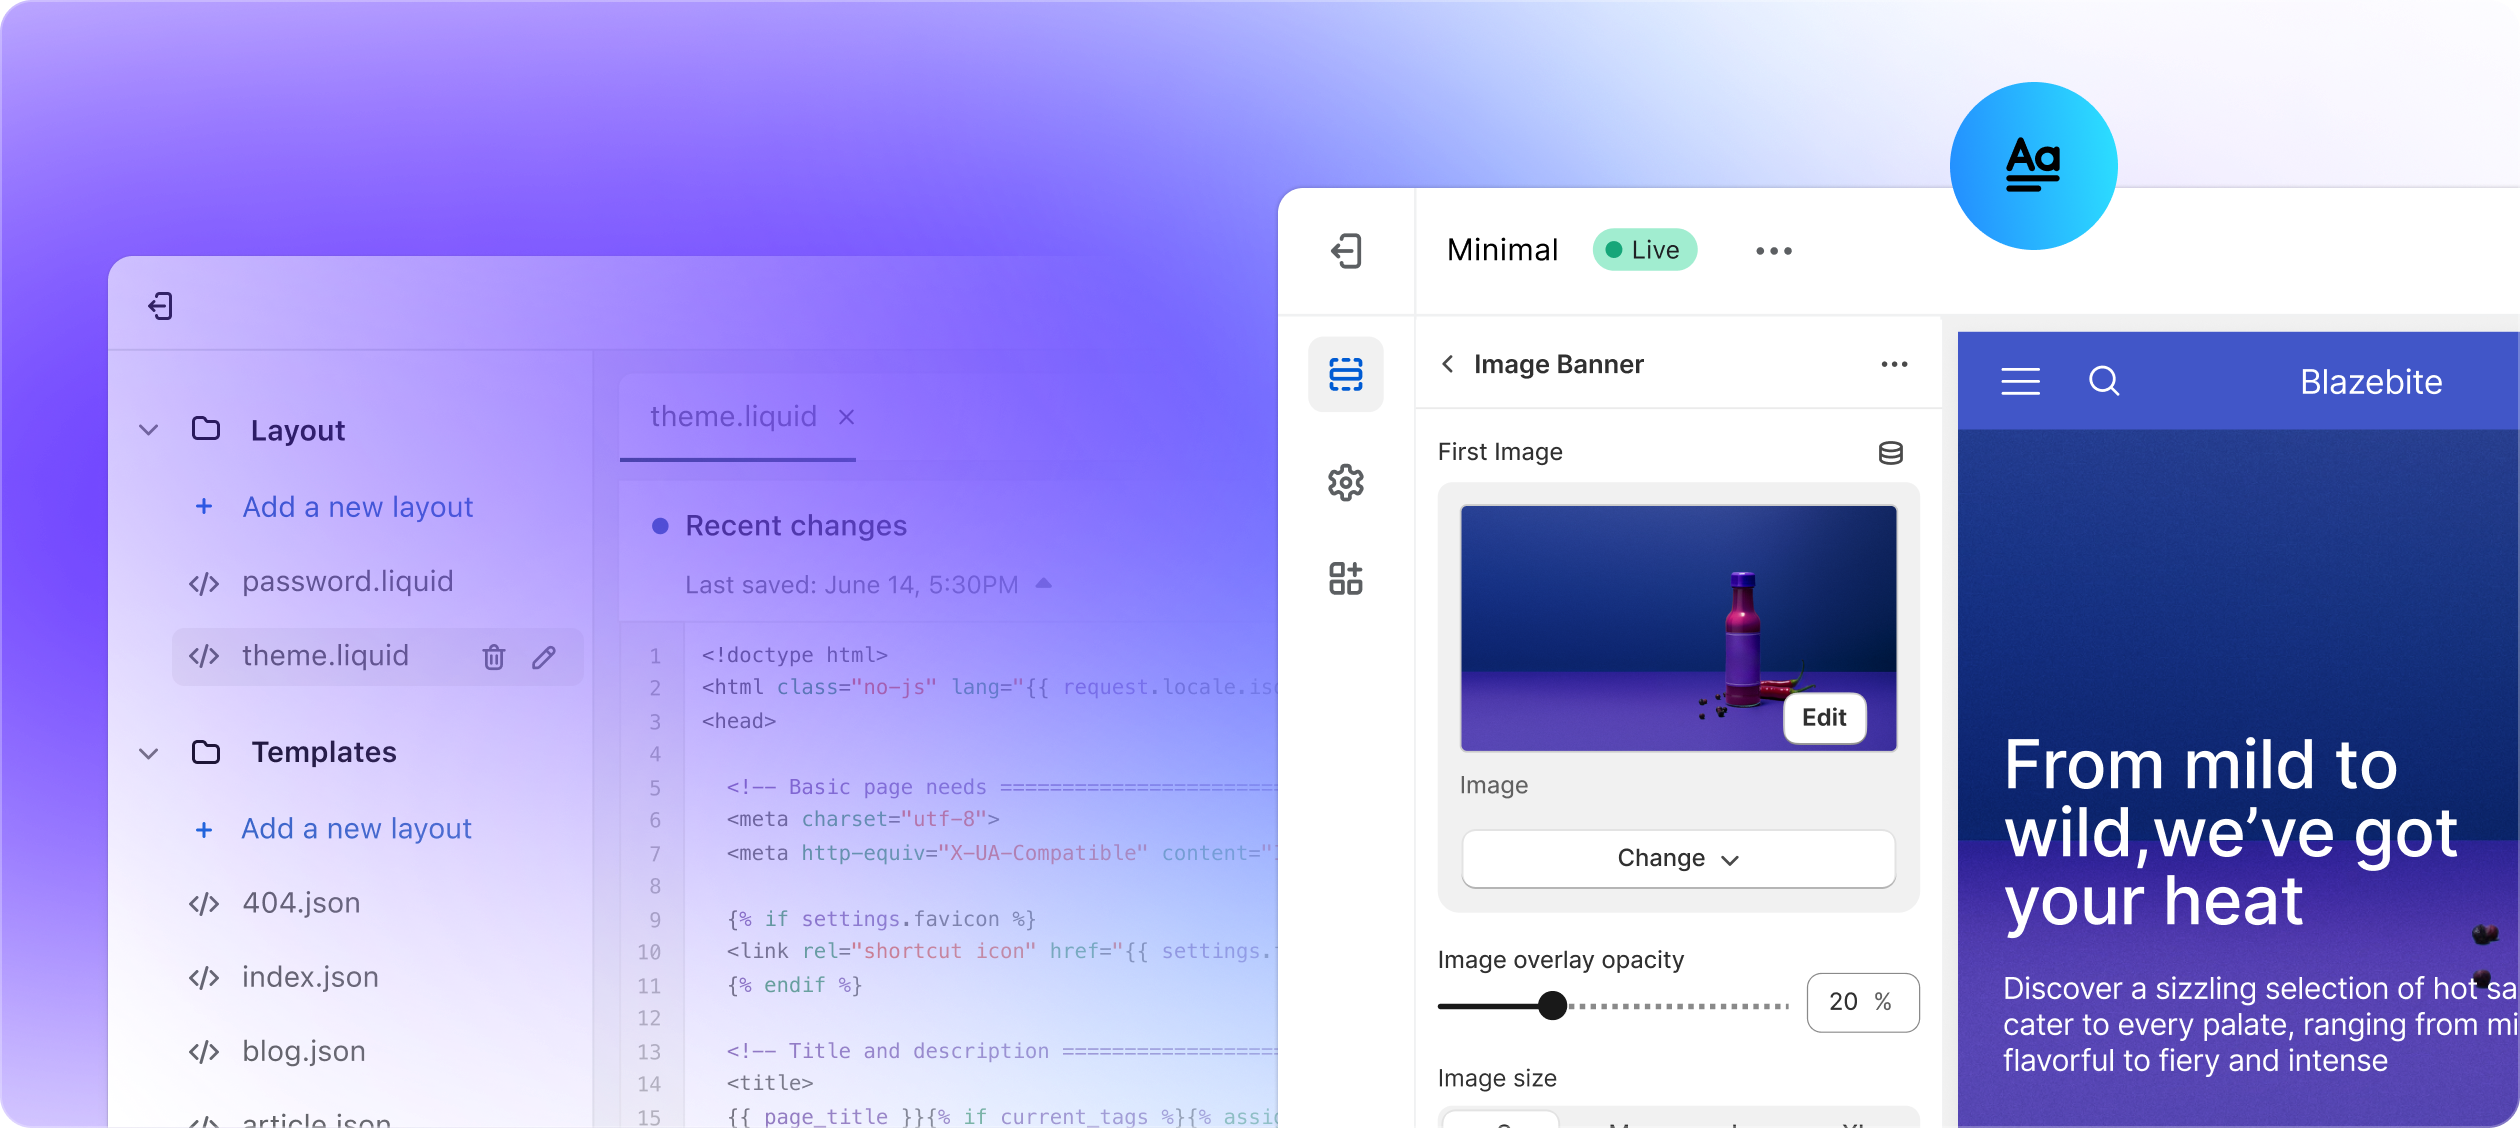2520x1128 pixels.
Task: Click the exit/back arrow in left editor
Action: tap(159, 305)
